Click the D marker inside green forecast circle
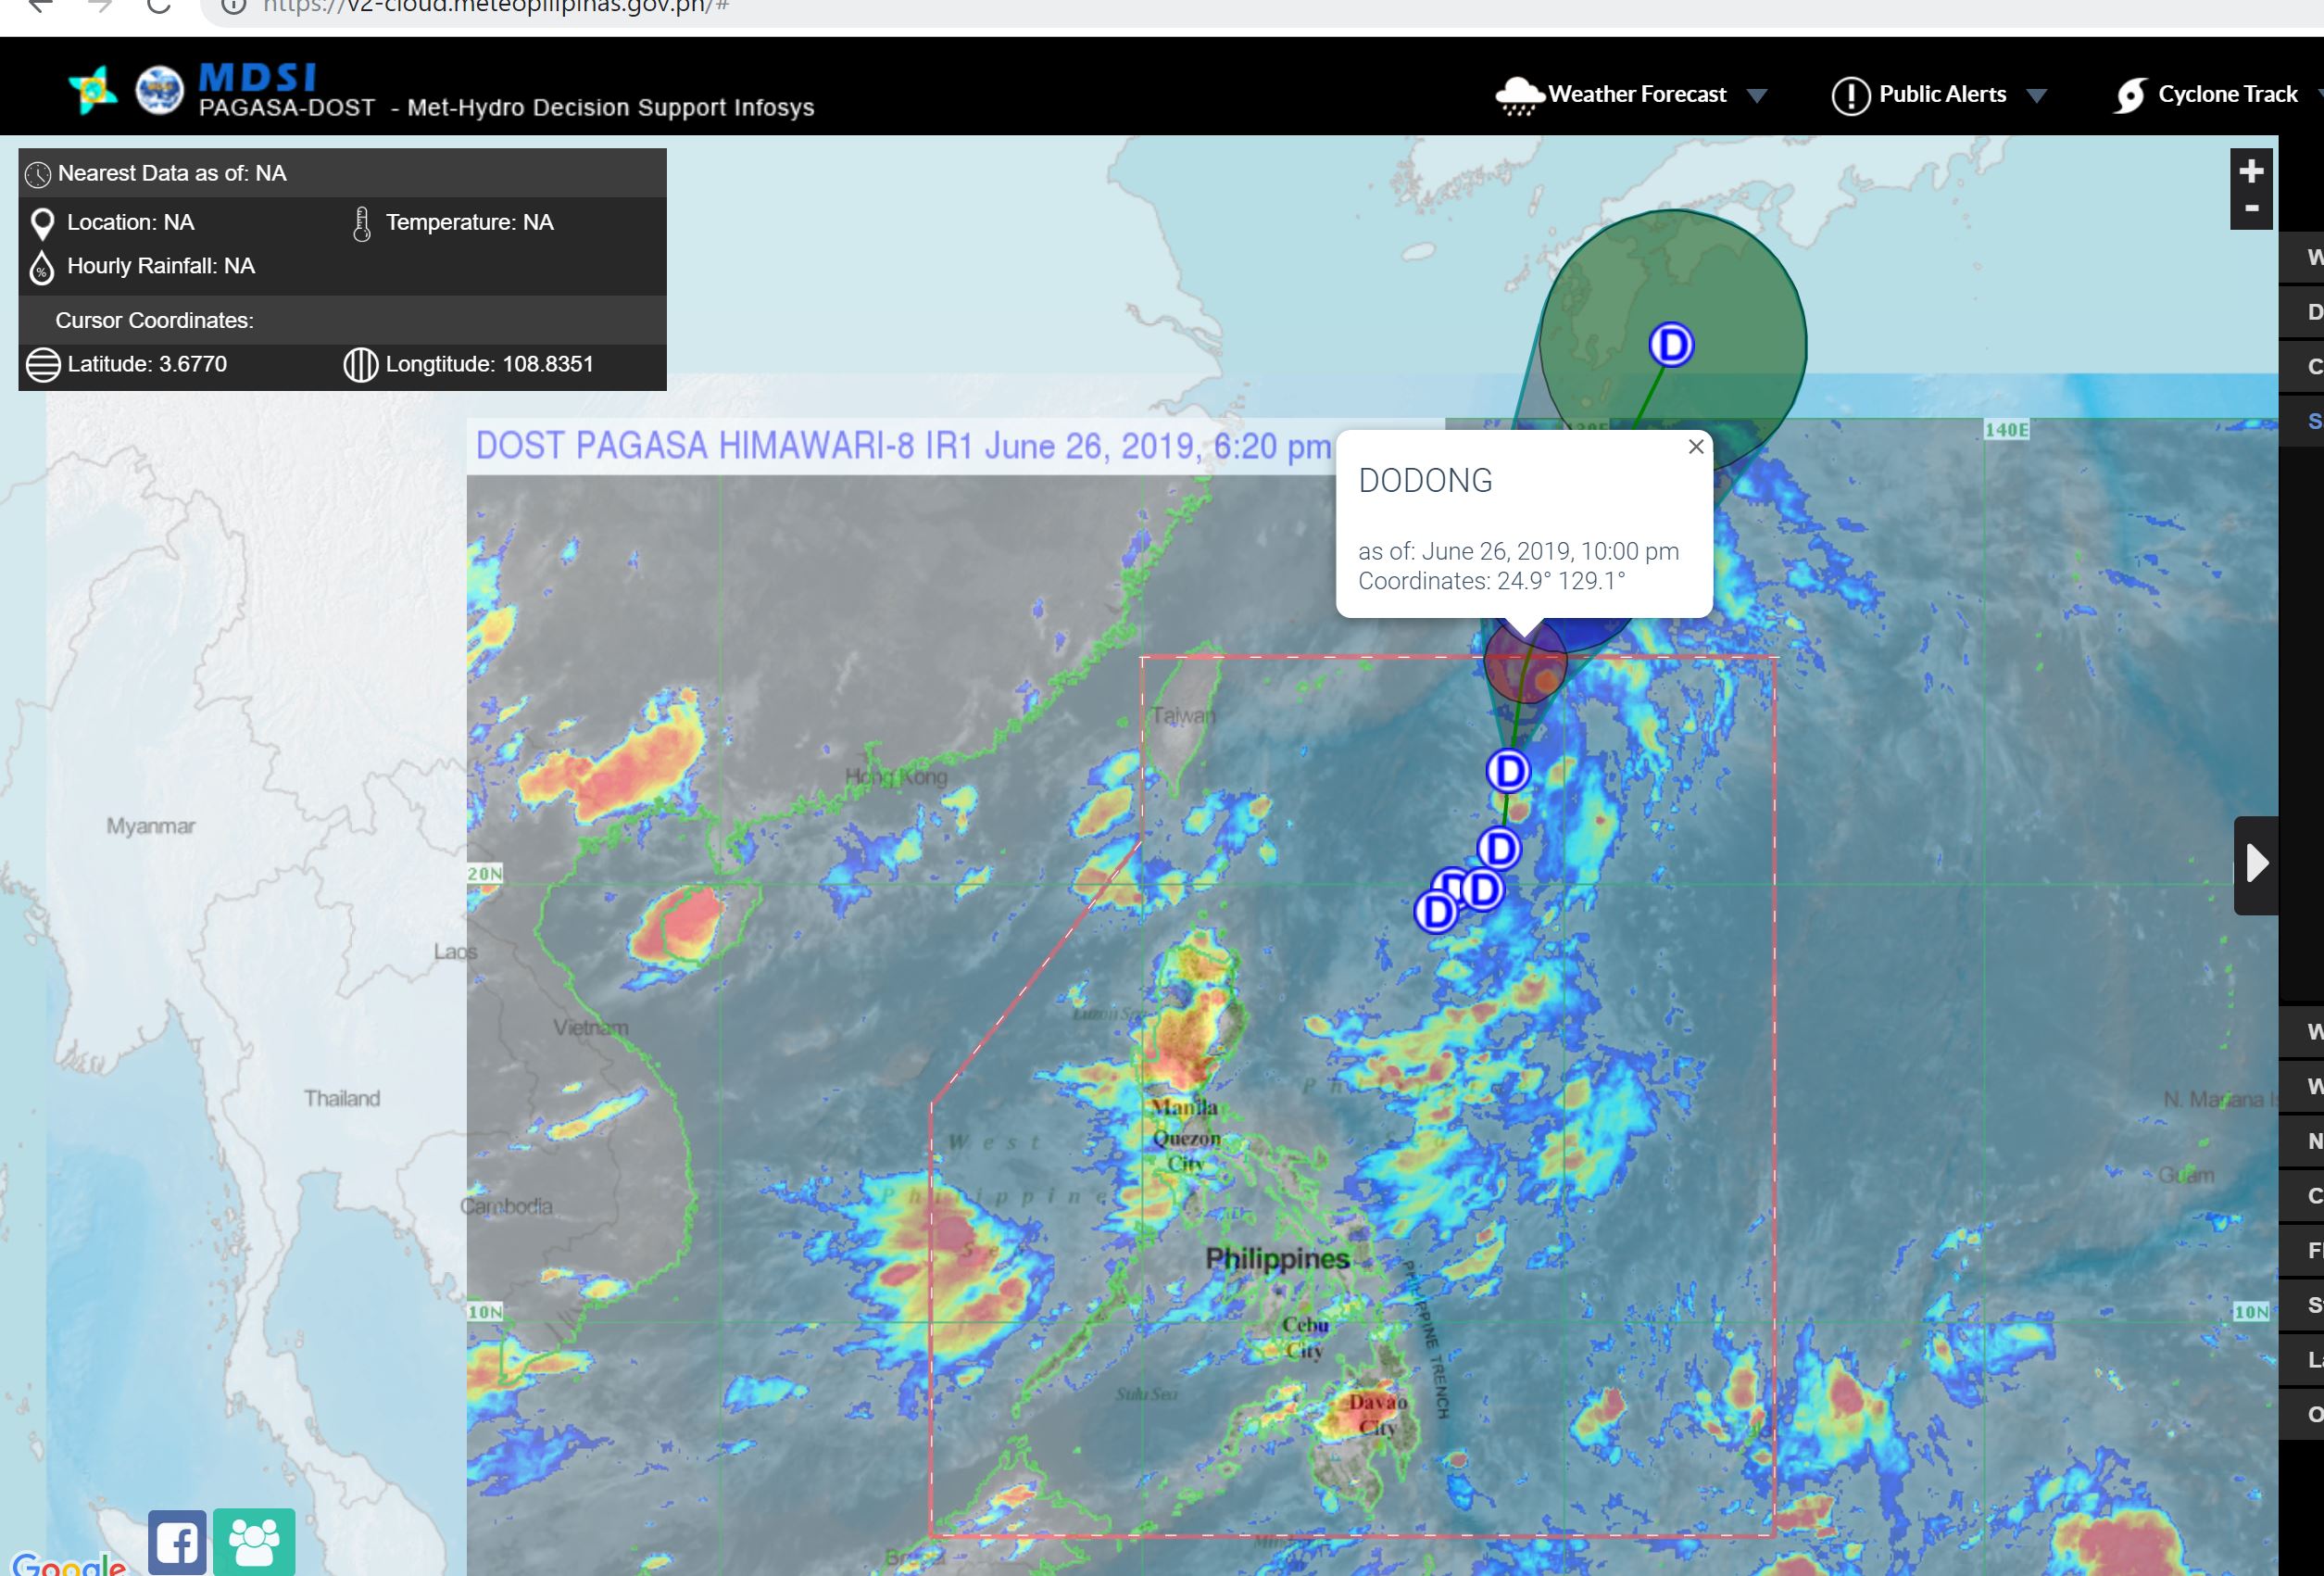 [x=1670, y=345]
